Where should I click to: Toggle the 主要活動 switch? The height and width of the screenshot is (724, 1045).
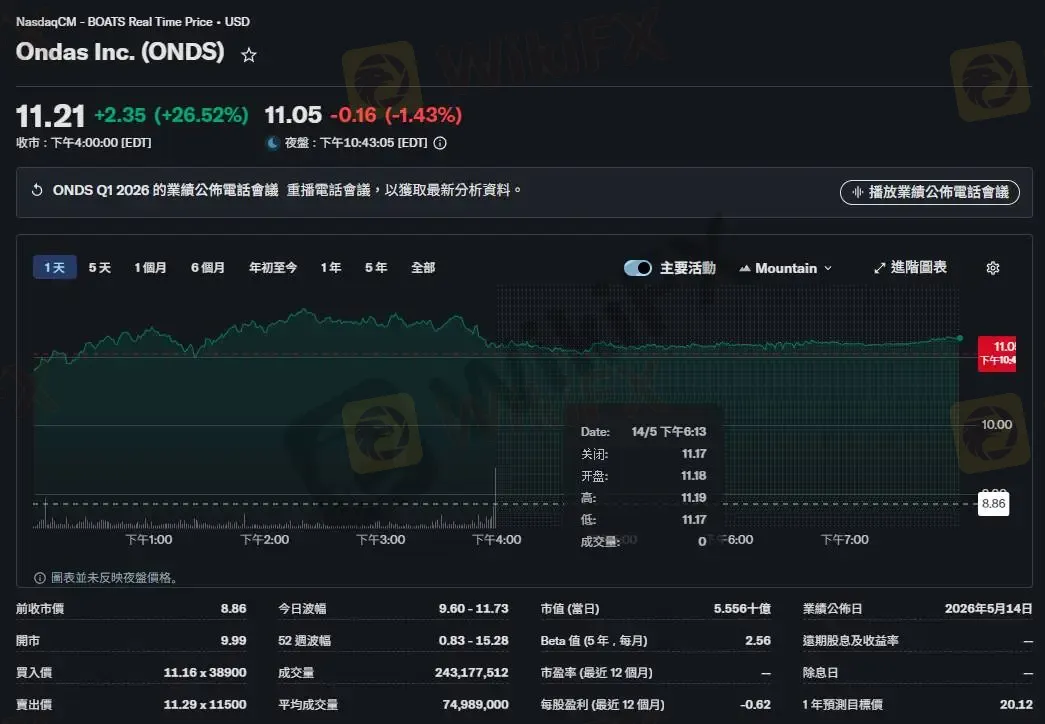point(638,268)
